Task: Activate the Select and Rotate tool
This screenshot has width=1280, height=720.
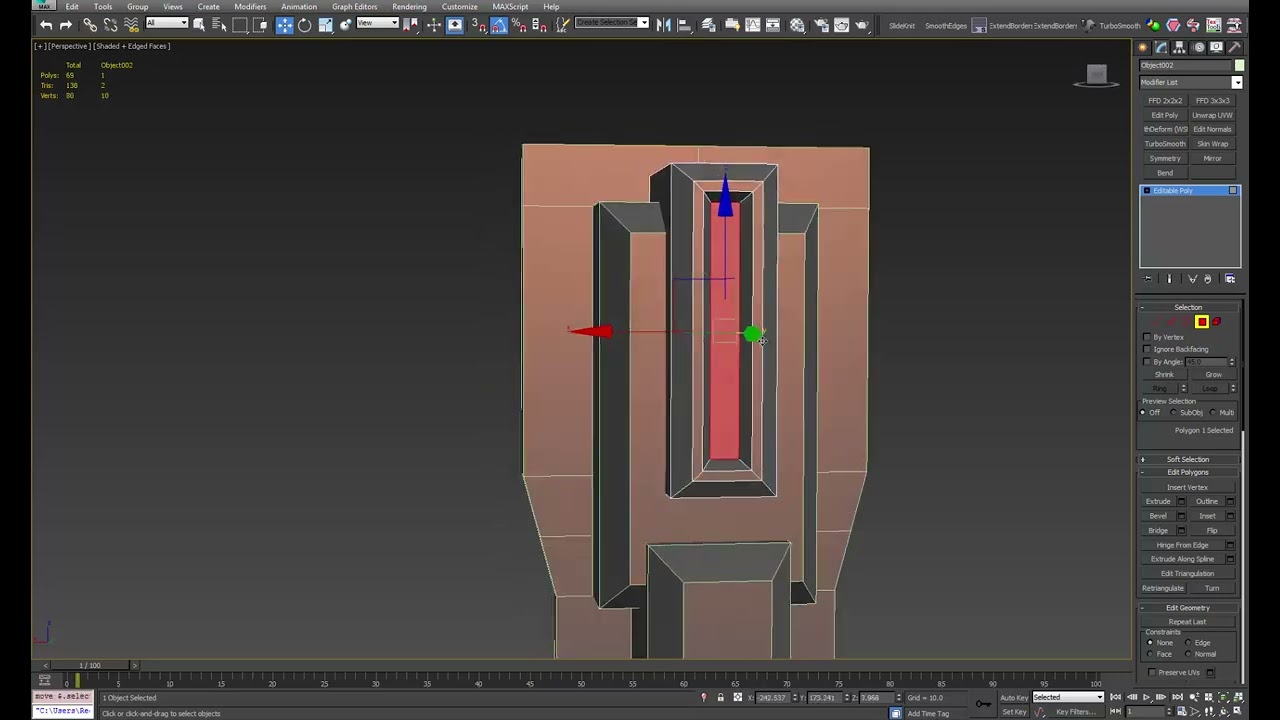Action: 305,25
